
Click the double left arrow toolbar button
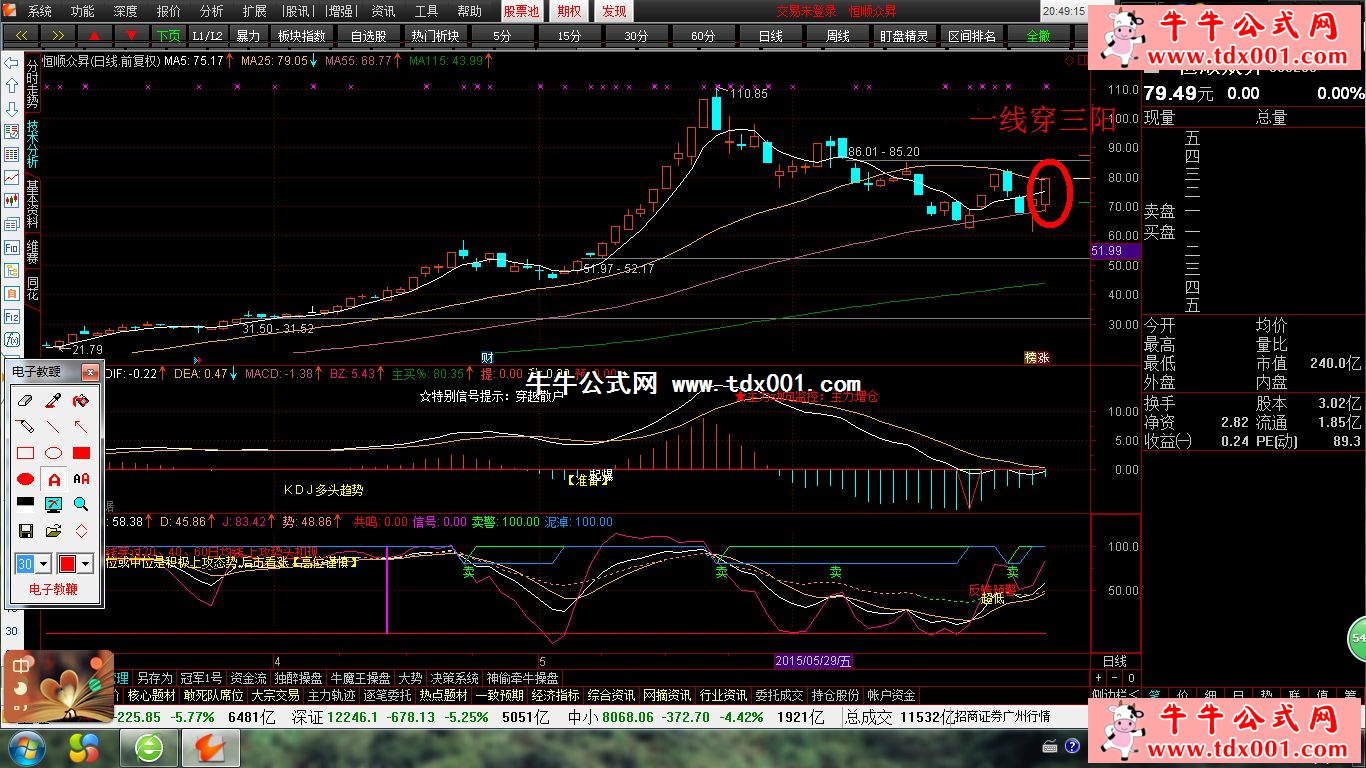(20, 35)
